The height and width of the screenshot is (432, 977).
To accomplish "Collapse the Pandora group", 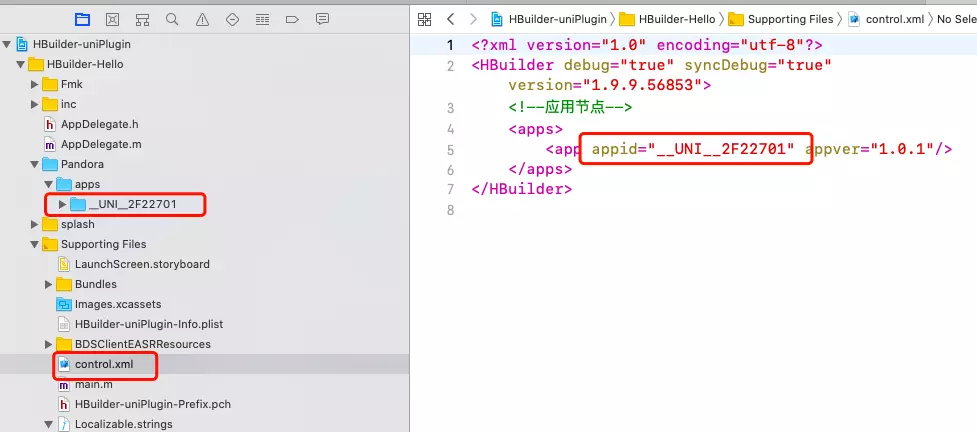I will (34, 164).
